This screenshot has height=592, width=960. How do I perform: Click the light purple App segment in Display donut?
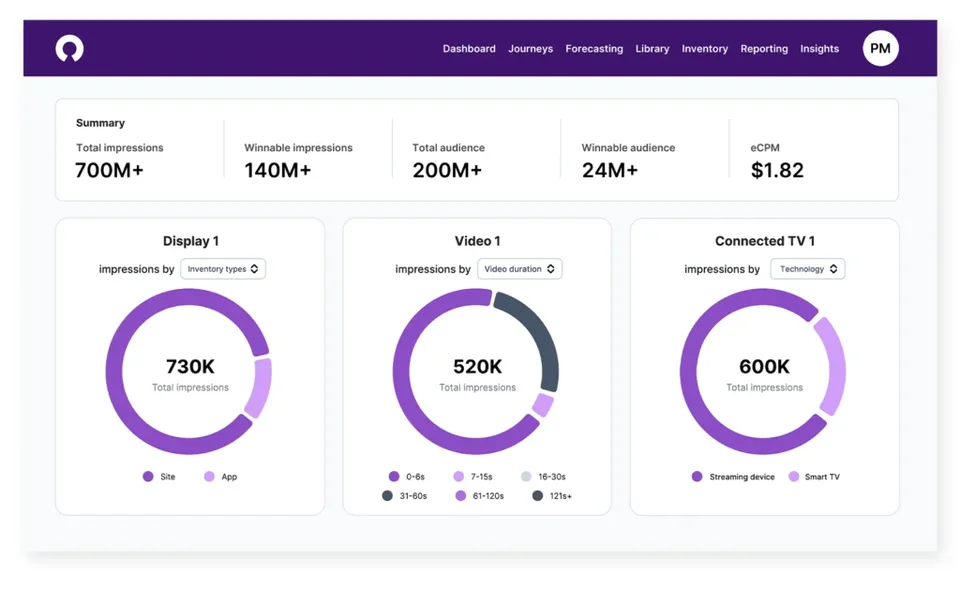coord(261,387)
